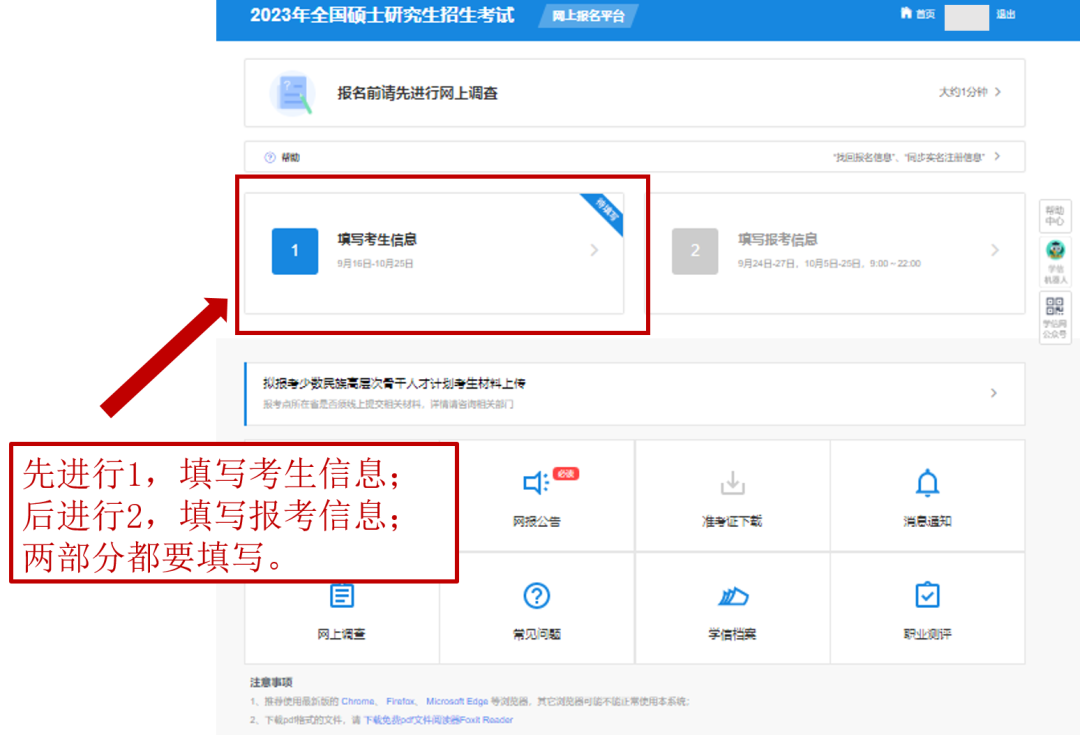Open the 学信档案 icon

click(732, 597)
